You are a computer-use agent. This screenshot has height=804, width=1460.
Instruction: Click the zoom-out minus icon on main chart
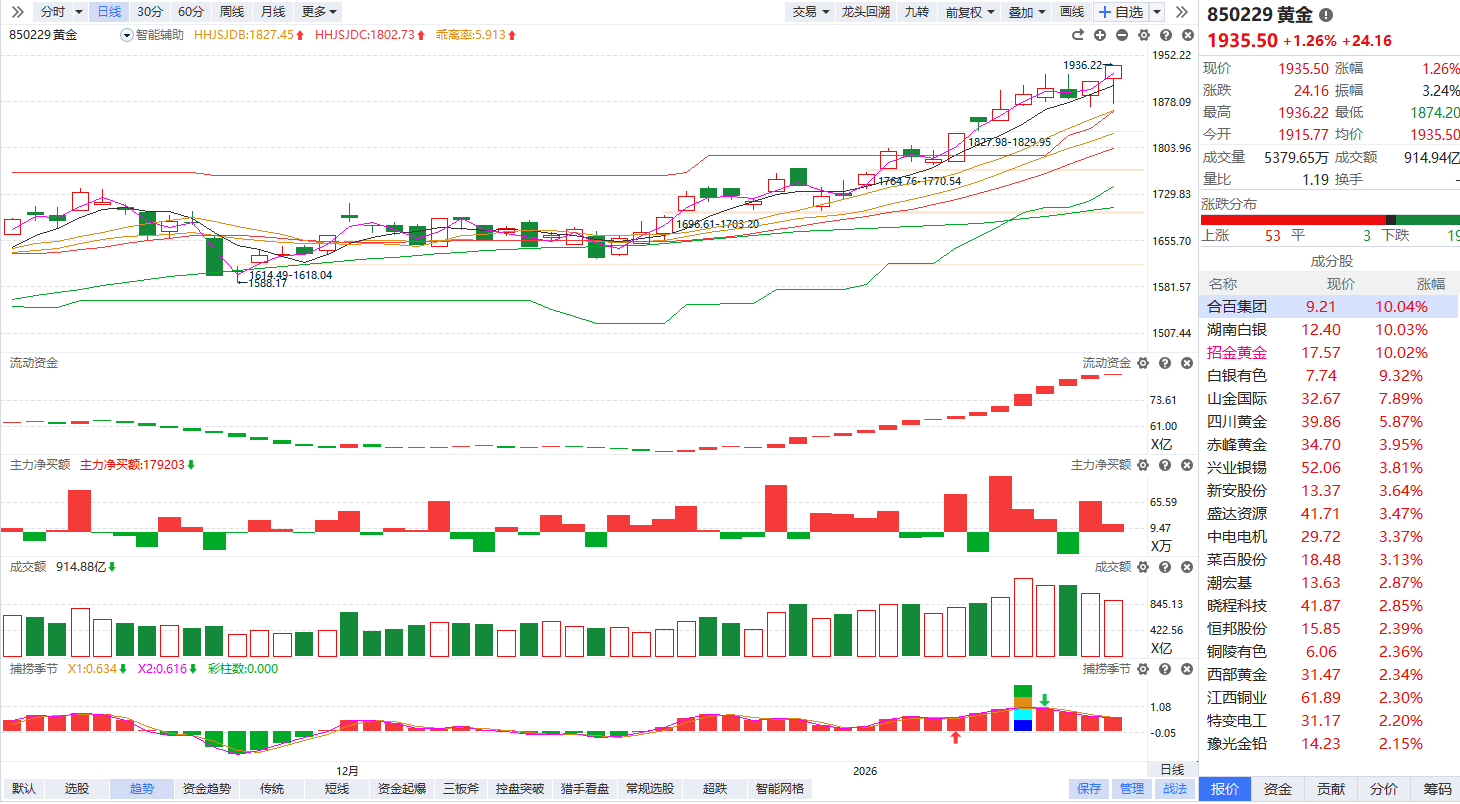1121,35
